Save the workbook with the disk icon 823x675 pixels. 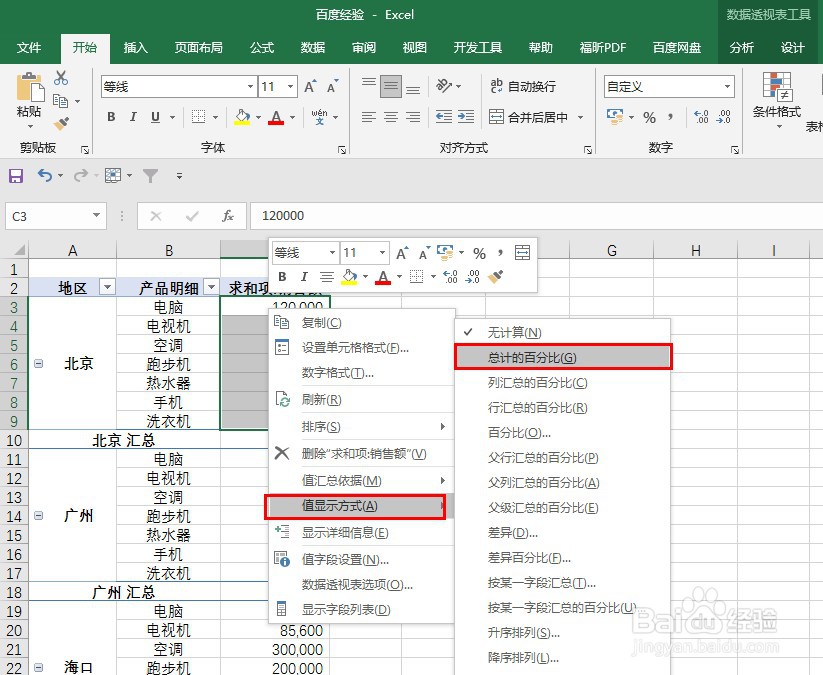click(x=16, y=175)
